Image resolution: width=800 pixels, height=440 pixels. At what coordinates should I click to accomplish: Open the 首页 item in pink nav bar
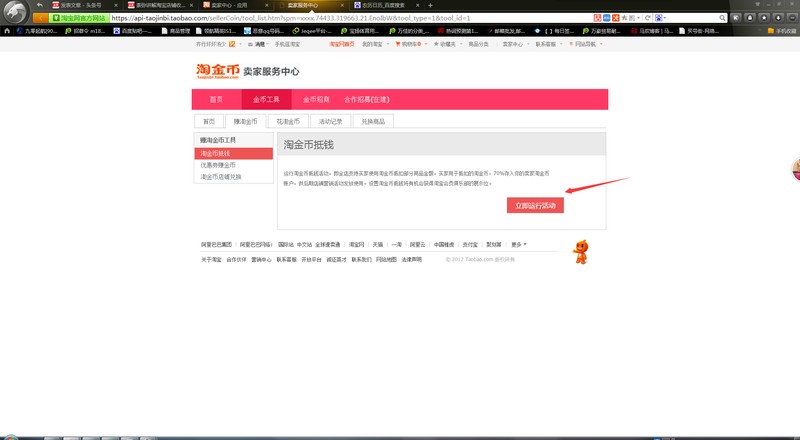216,100
